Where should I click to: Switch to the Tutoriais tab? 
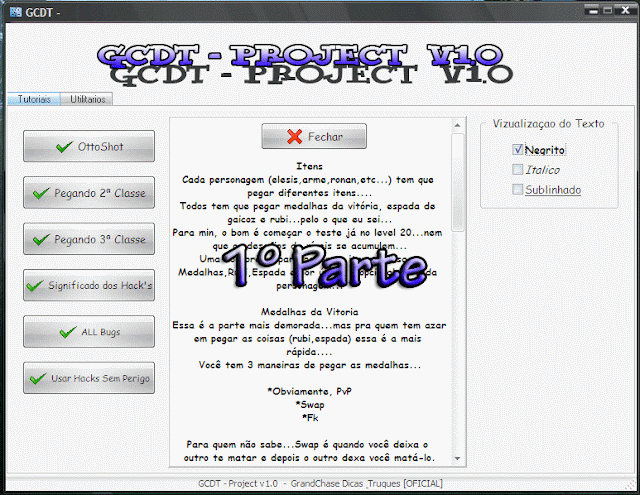click(x=34, y=99)
